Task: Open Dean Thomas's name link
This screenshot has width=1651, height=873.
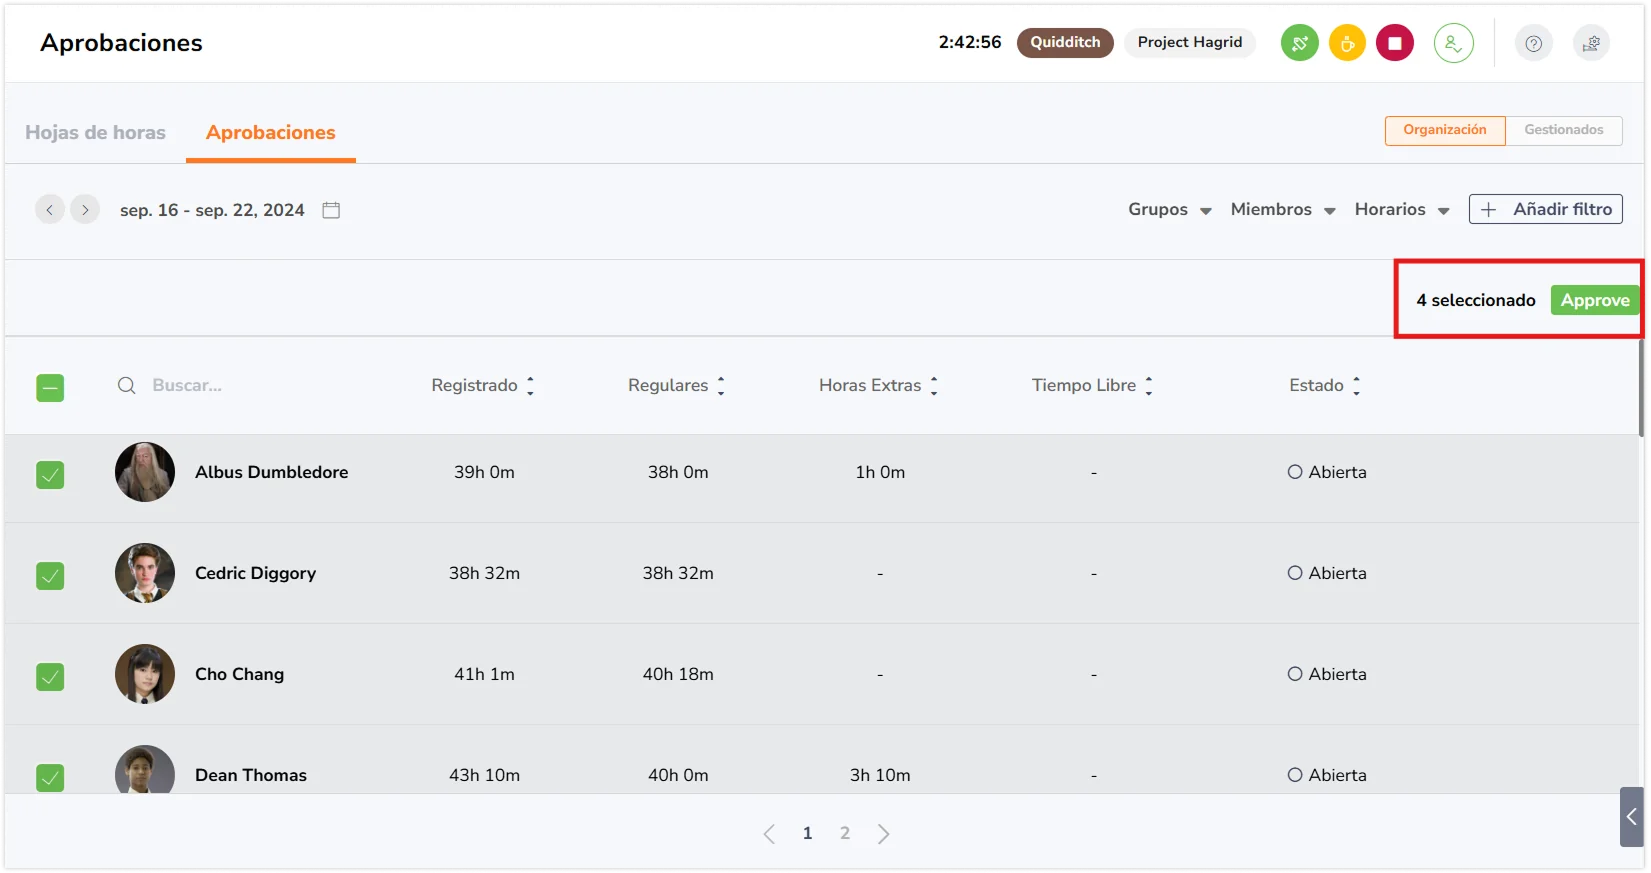Action: [x=251, y=775]
